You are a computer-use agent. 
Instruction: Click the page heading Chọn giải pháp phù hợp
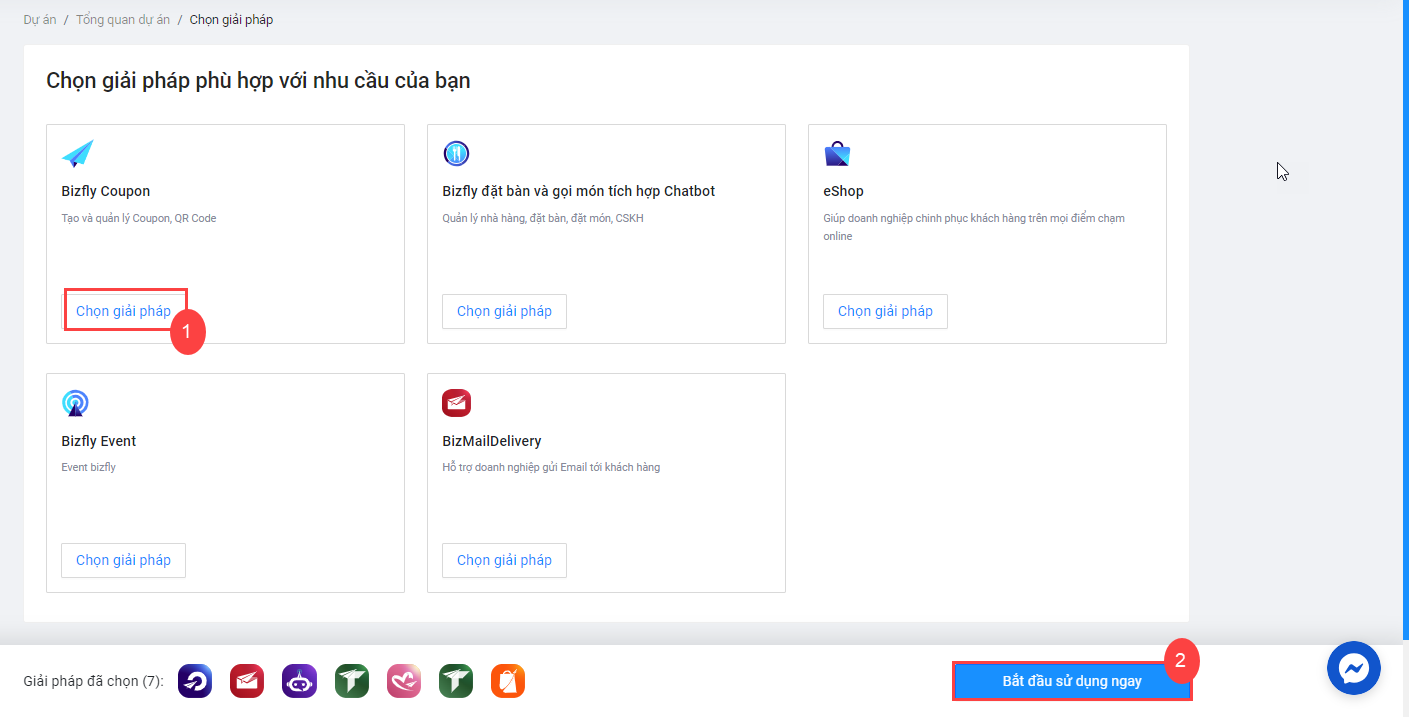(x=258, y=81)
